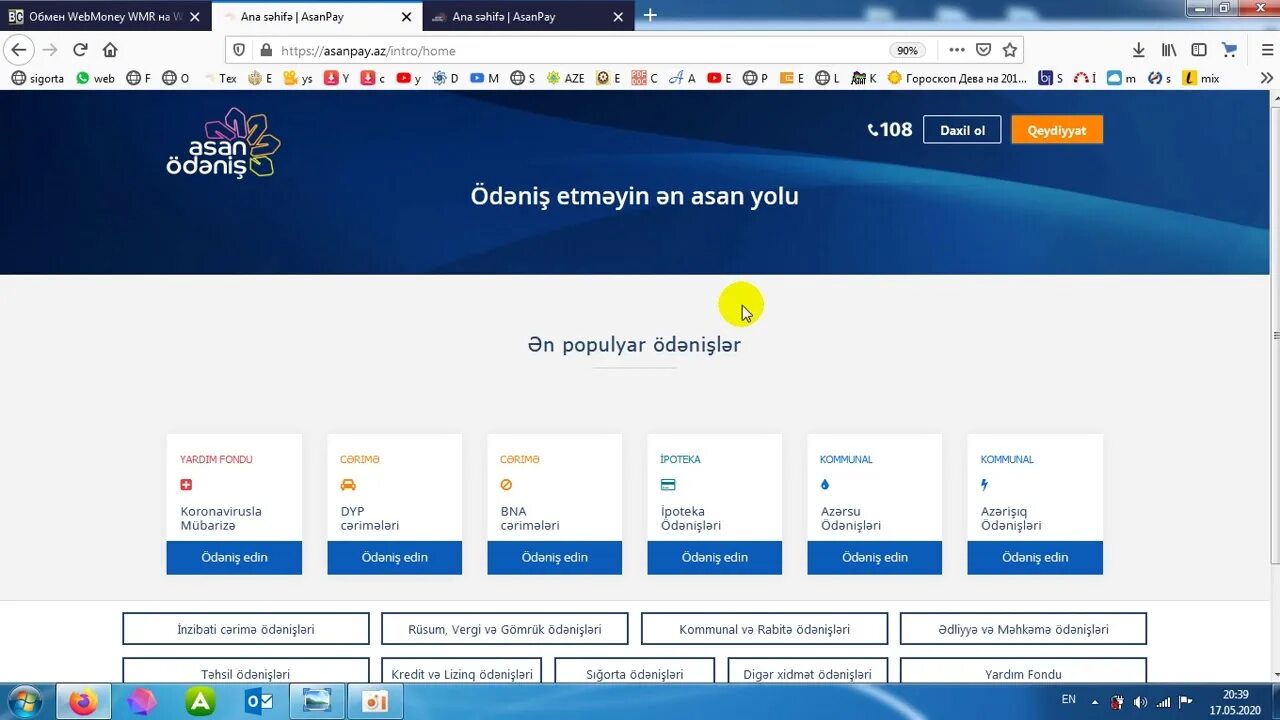
Task: Click the tracking protection shield icon
Action: pyautogui.click(x=239, y=50)
